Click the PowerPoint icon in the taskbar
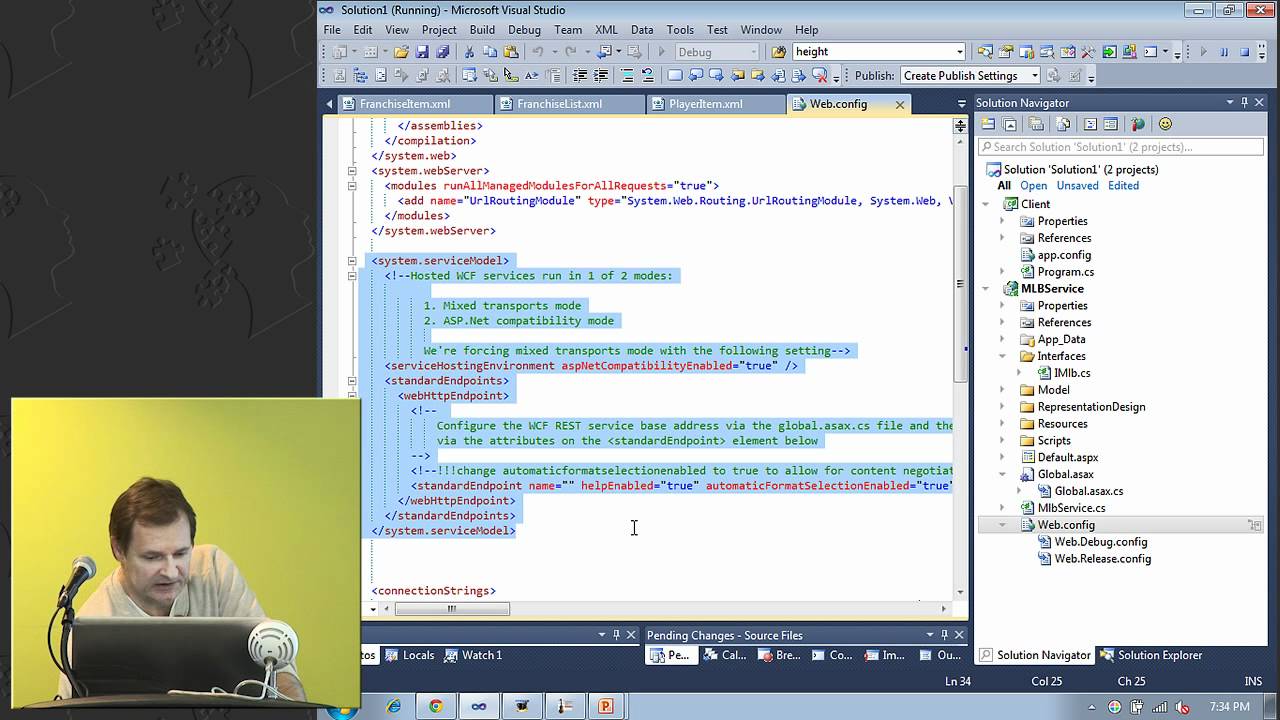Image resolution: width=1280 pixels, height=720 pixels. click(606, 706)
